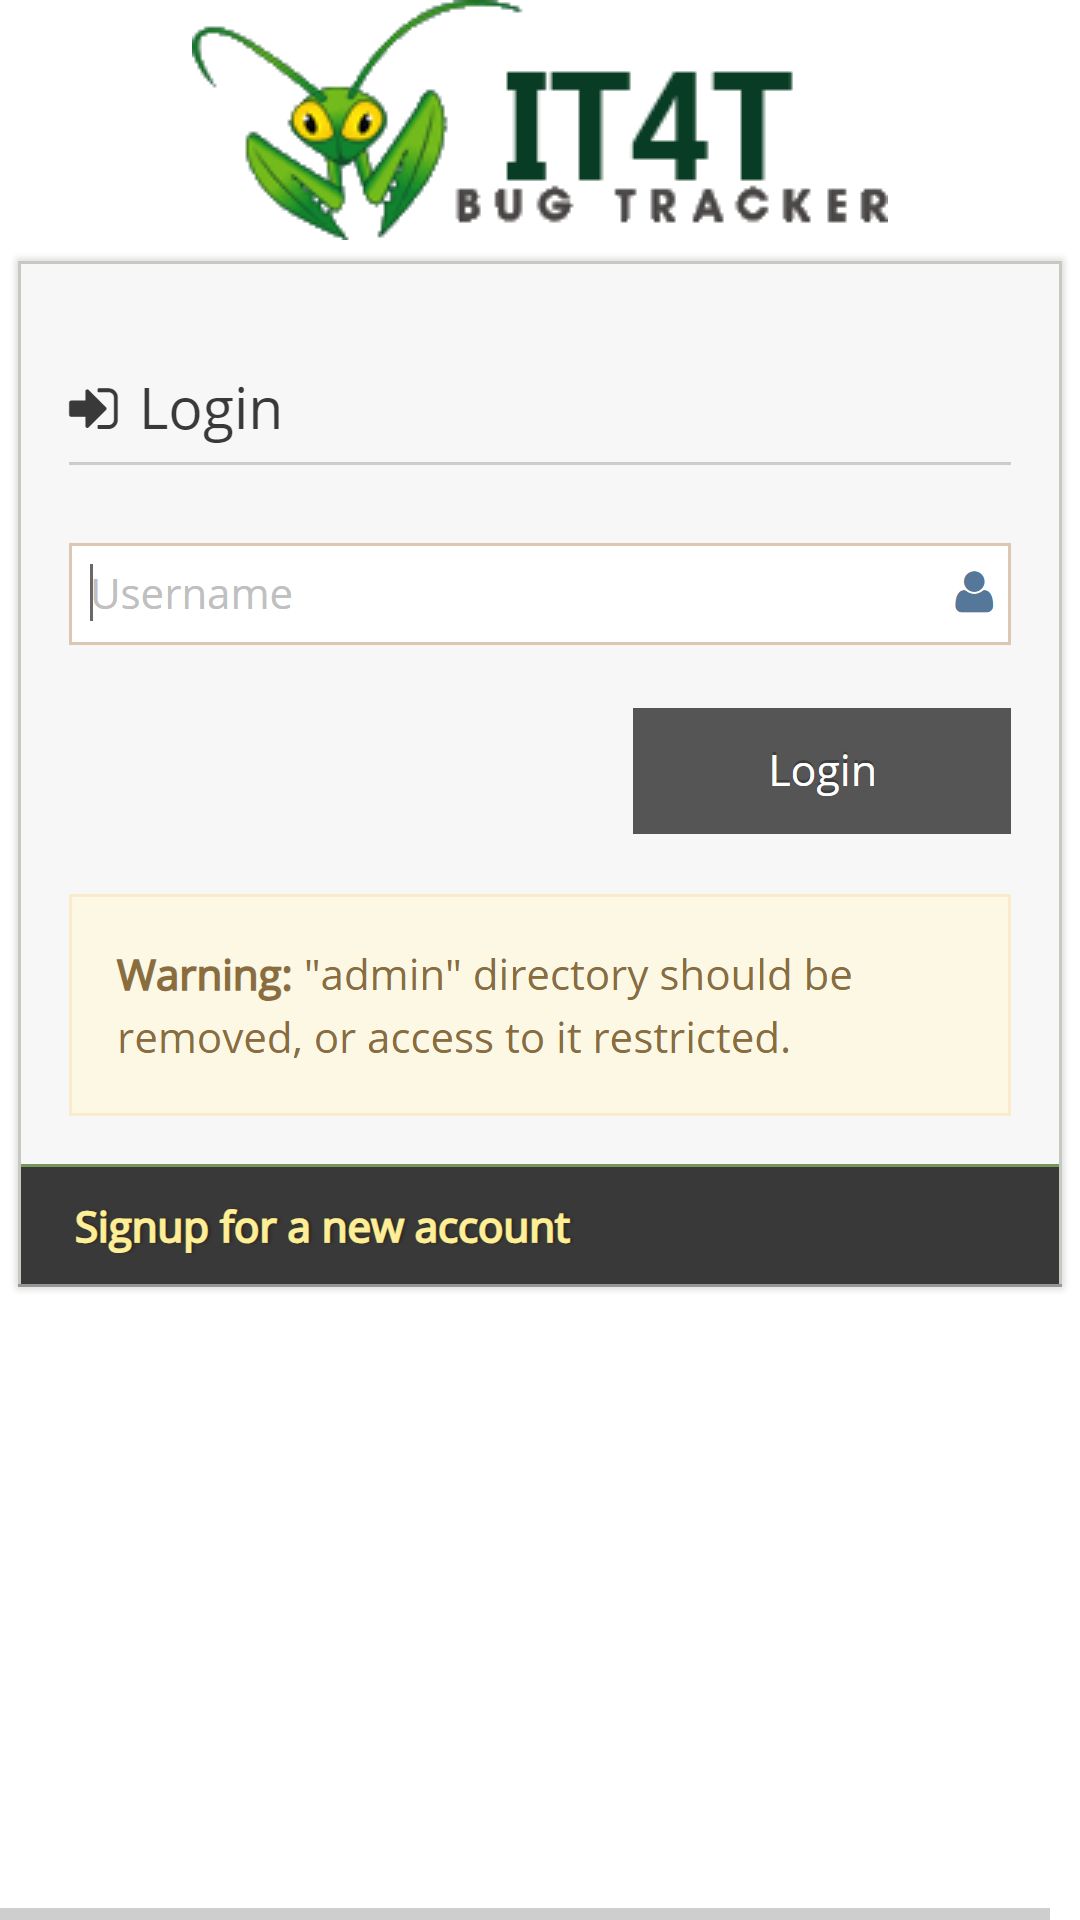Click the bold Warning: label
1080x1920 pixels.
click(x=204, y=975)
